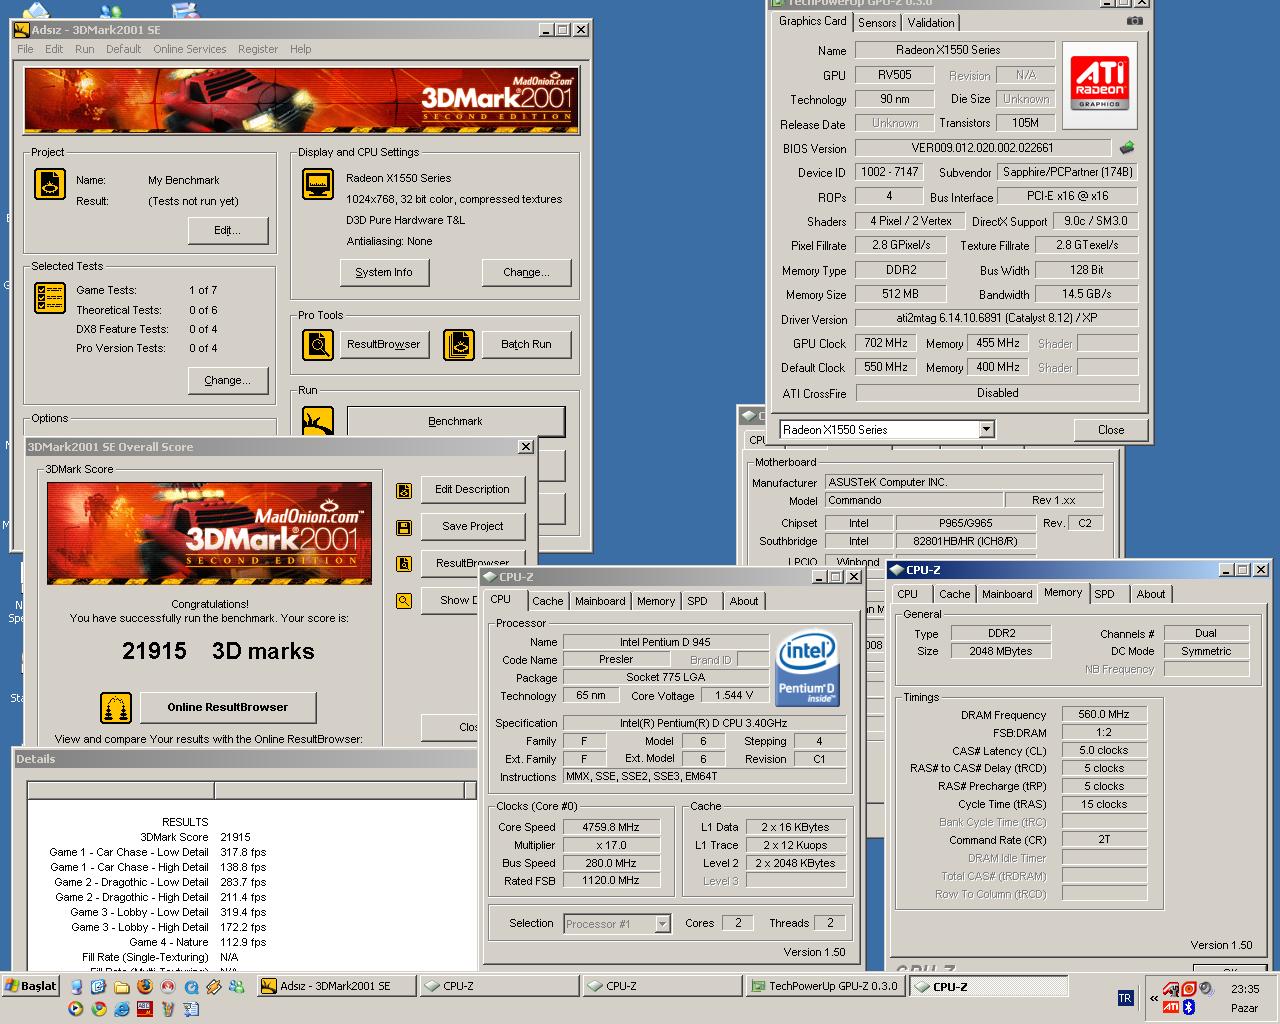Open the Run menu in 3DMark2001
The height and width of the screenshot is (1024, 1280).
coord(84,49)
